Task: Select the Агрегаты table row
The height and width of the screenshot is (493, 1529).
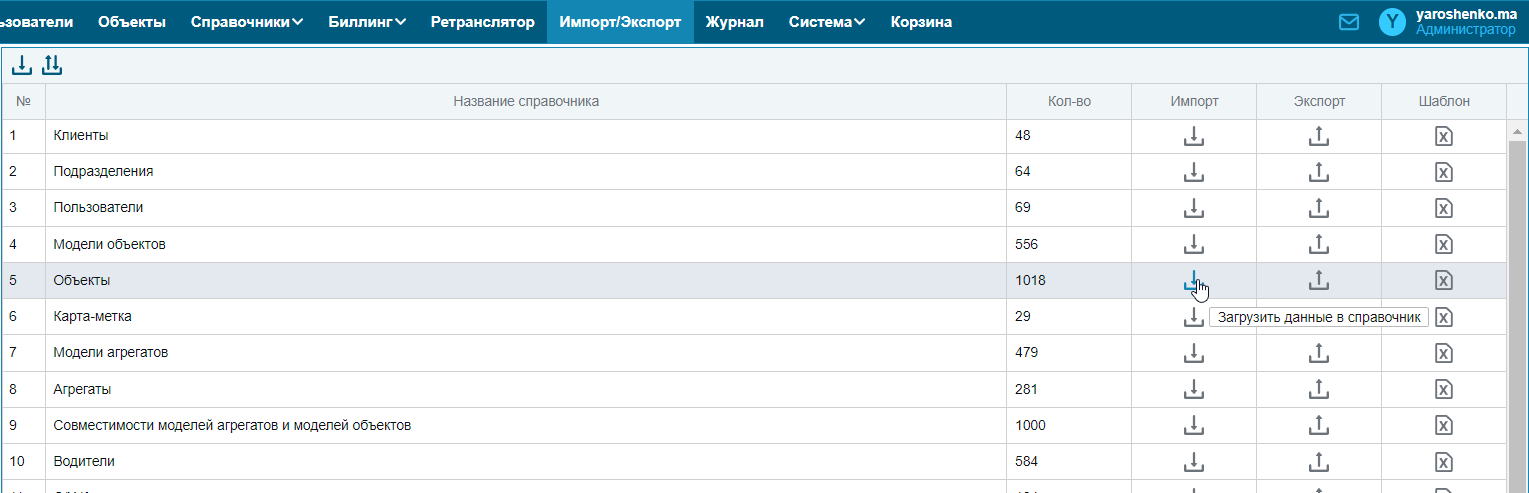Action: click(500, 389)
